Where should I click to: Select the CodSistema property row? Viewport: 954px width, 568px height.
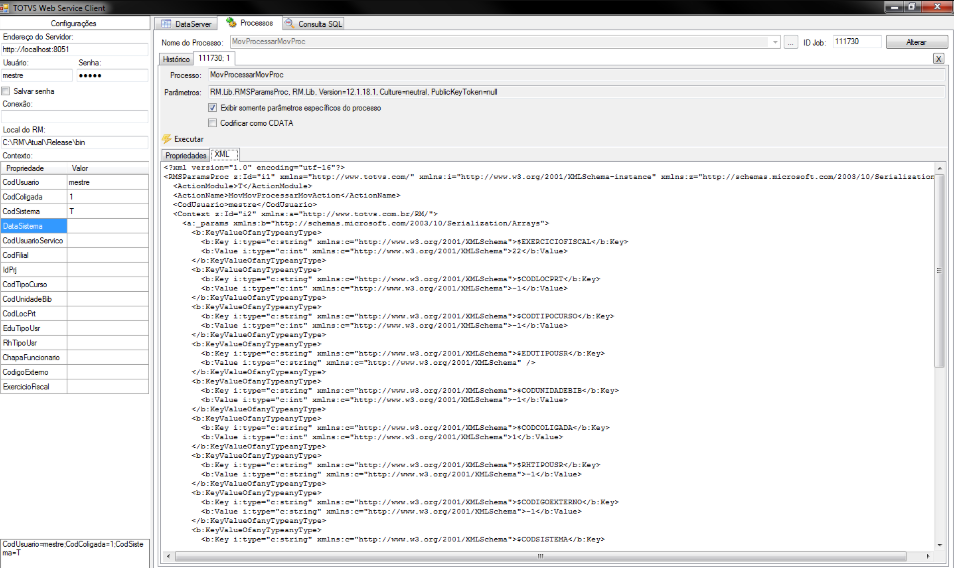(x=74, y=212)
